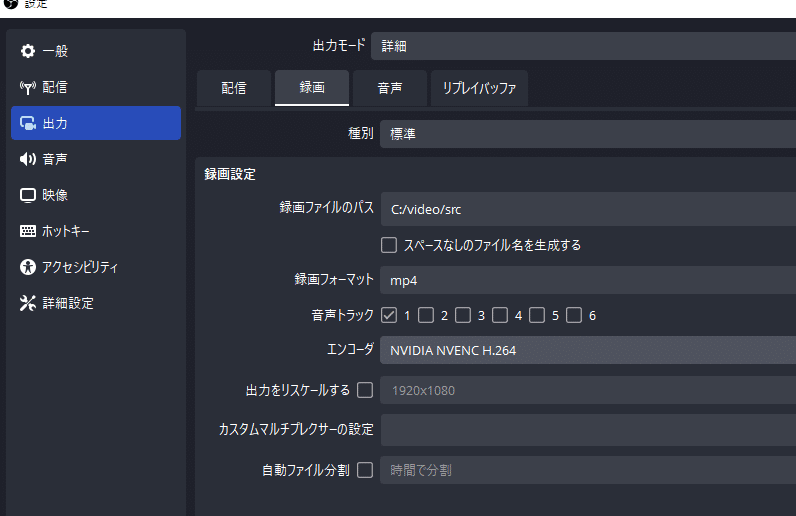
Task: Click the tools icon for 詳細設定
Action: coord(28,303)
